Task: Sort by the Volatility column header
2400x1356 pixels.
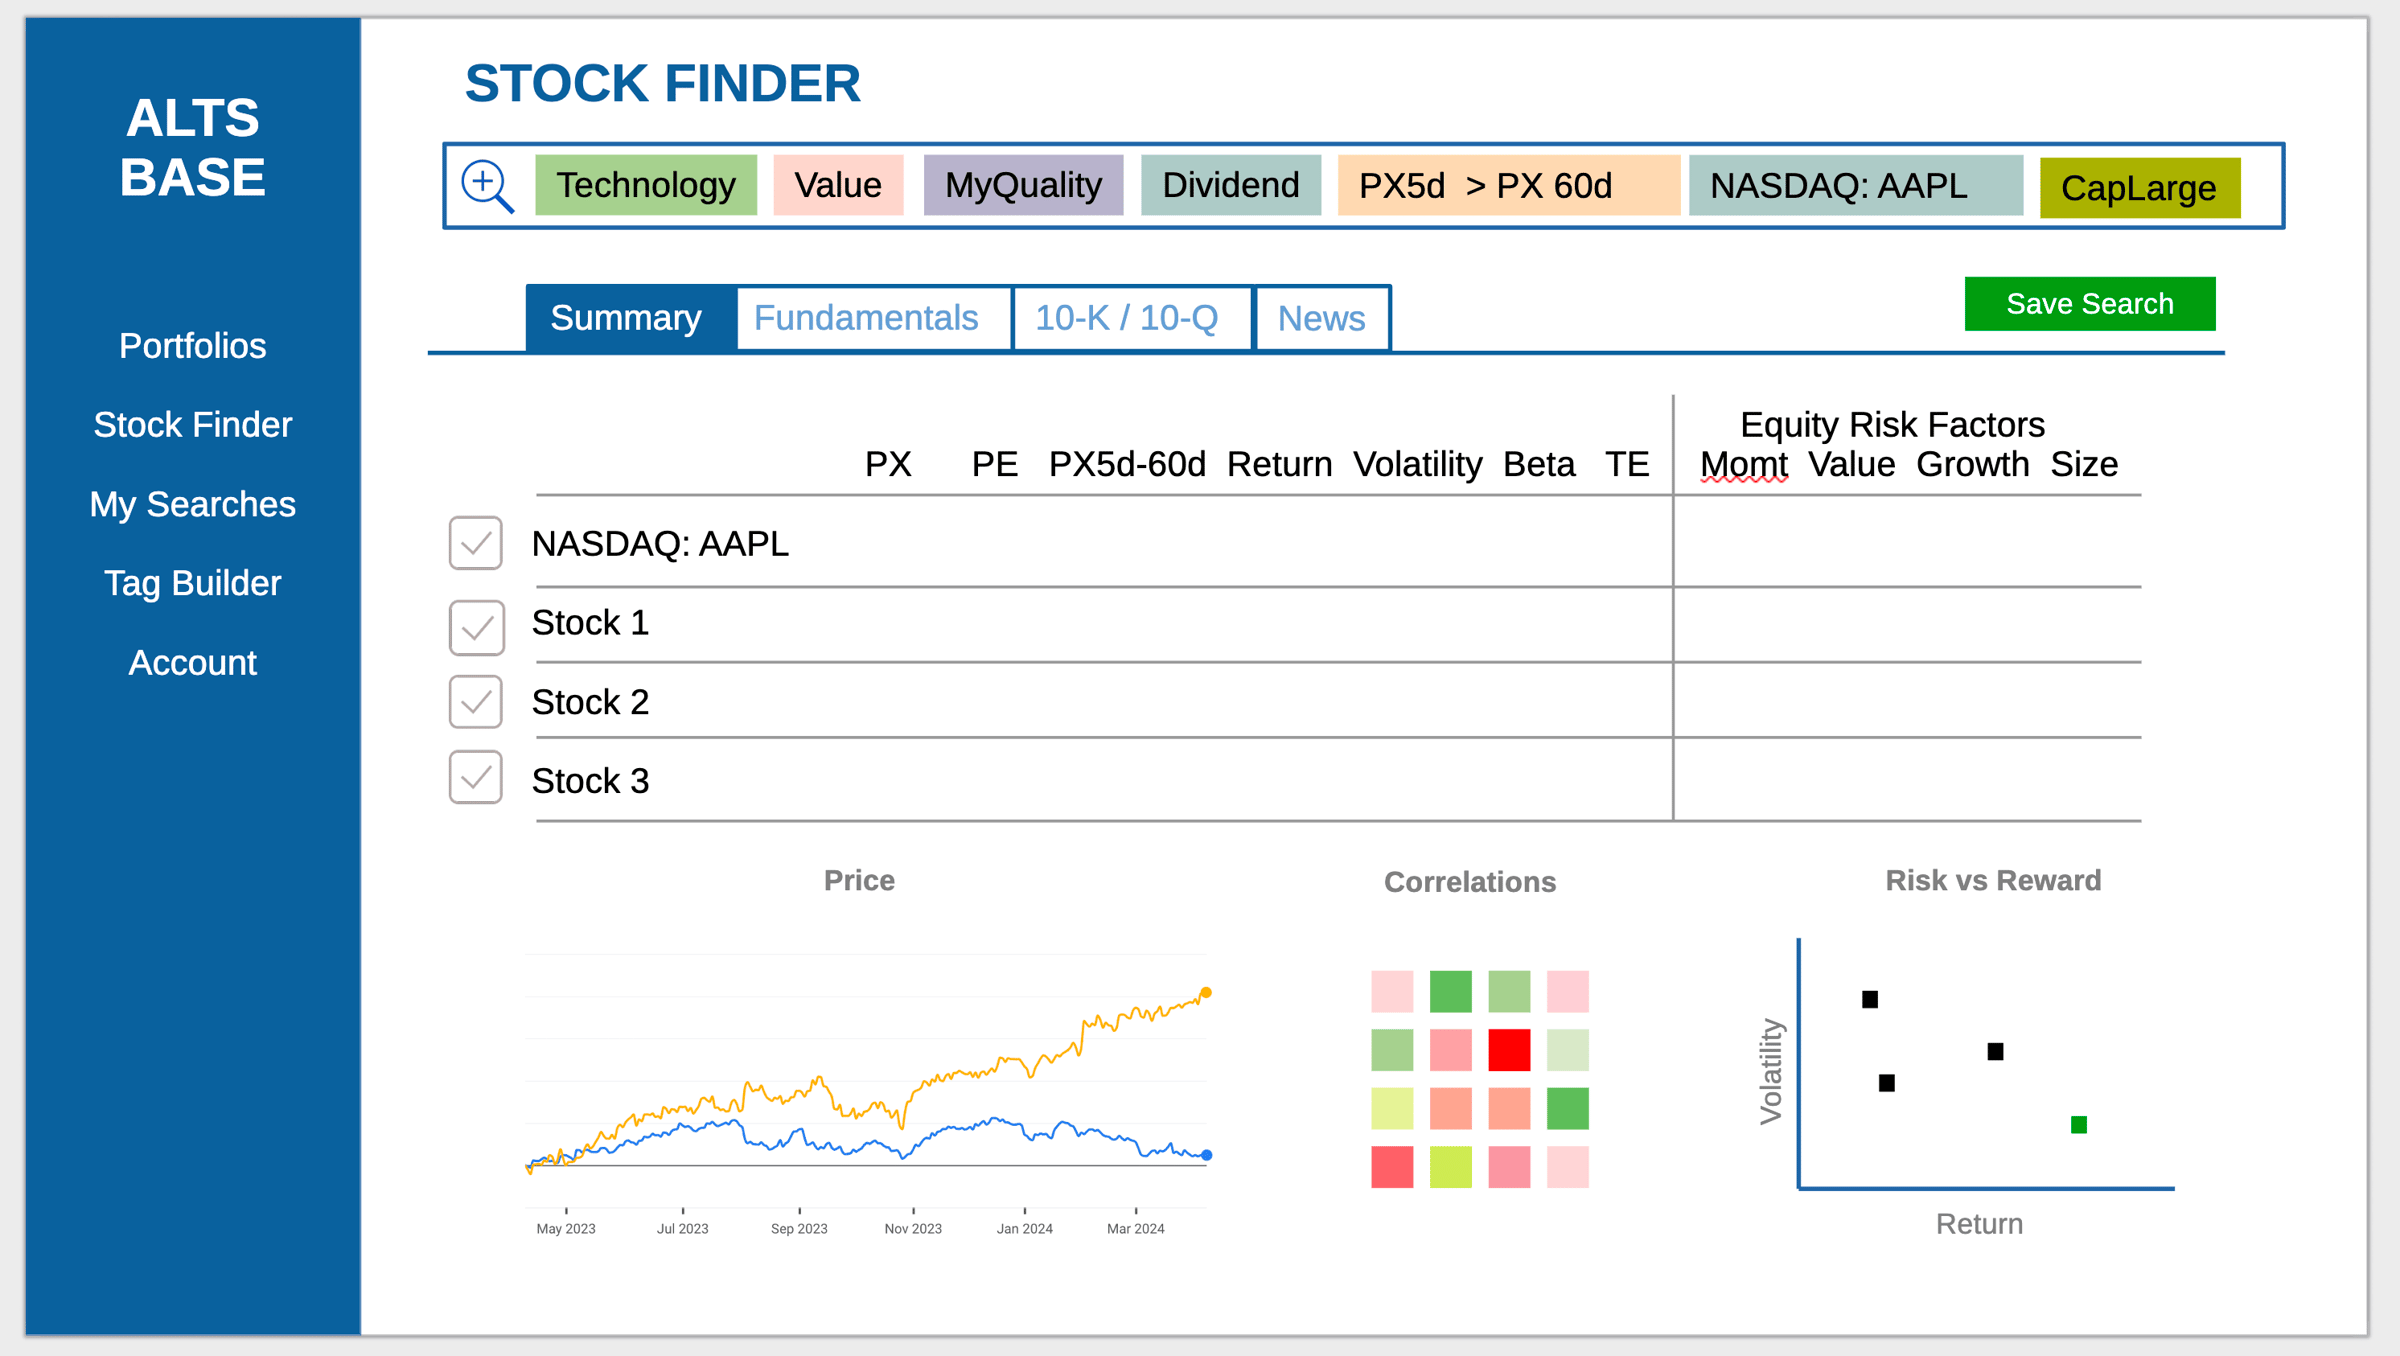Action: [x=1417, y=464]
